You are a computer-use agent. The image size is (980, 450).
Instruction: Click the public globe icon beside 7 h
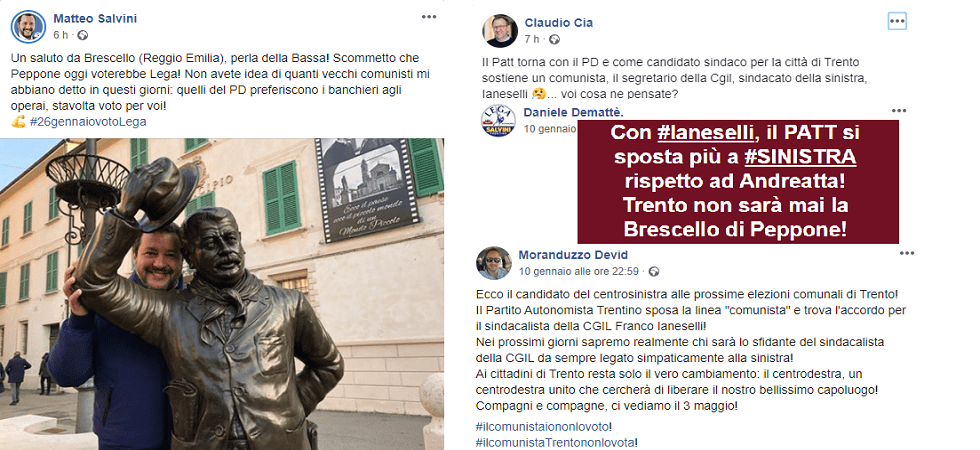(554, 39)
